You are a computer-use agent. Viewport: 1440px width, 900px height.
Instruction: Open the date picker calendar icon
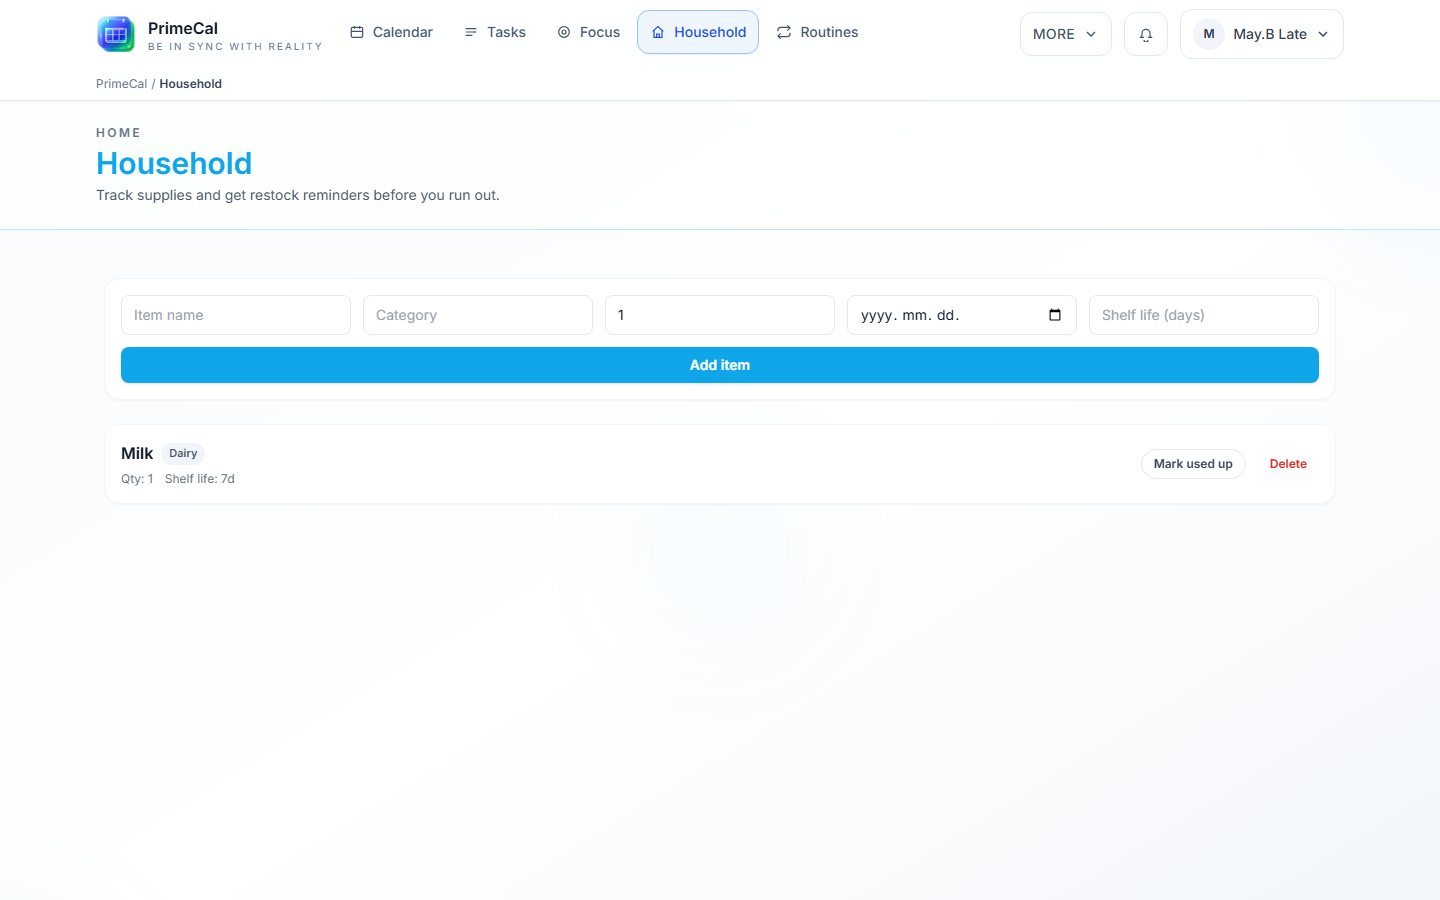click(1055, 315)
